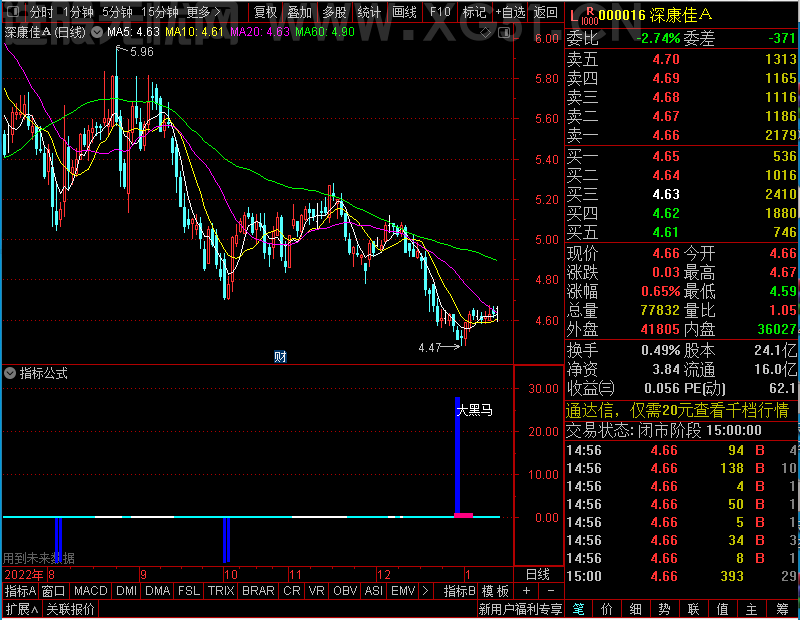This screenshot has width=800, height=620.
Task: Switch indicator to BRAR
Action: click(x=258, y=591)
